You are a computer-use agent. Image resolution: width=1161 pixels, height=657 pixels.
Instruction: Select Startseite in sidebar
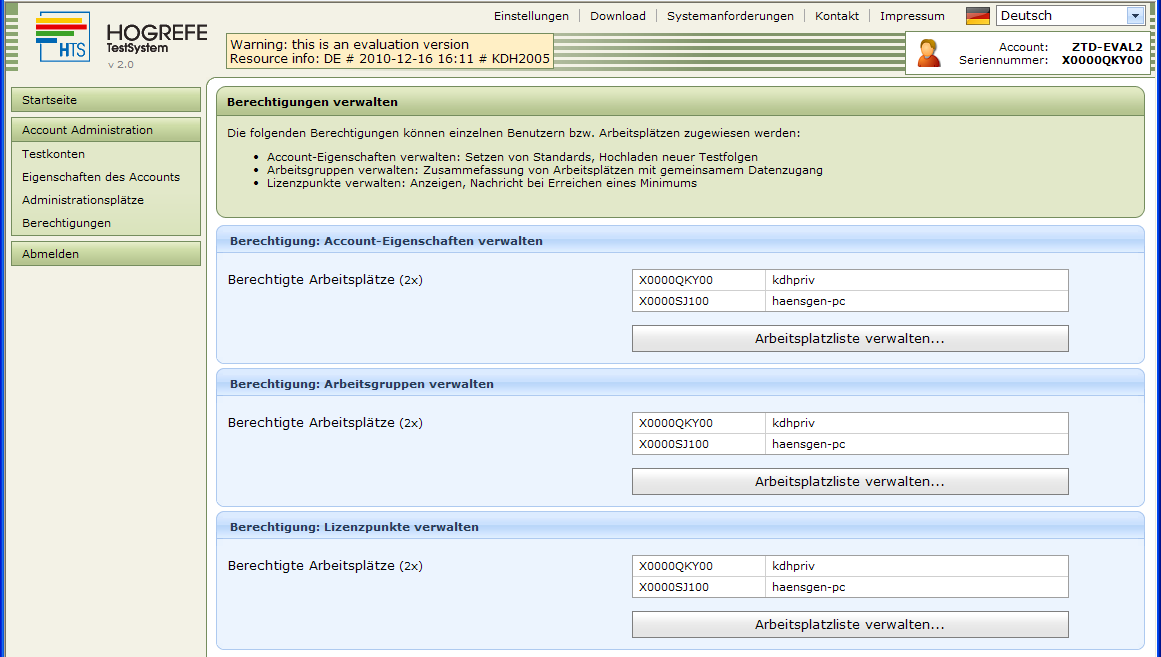(105, 100)
